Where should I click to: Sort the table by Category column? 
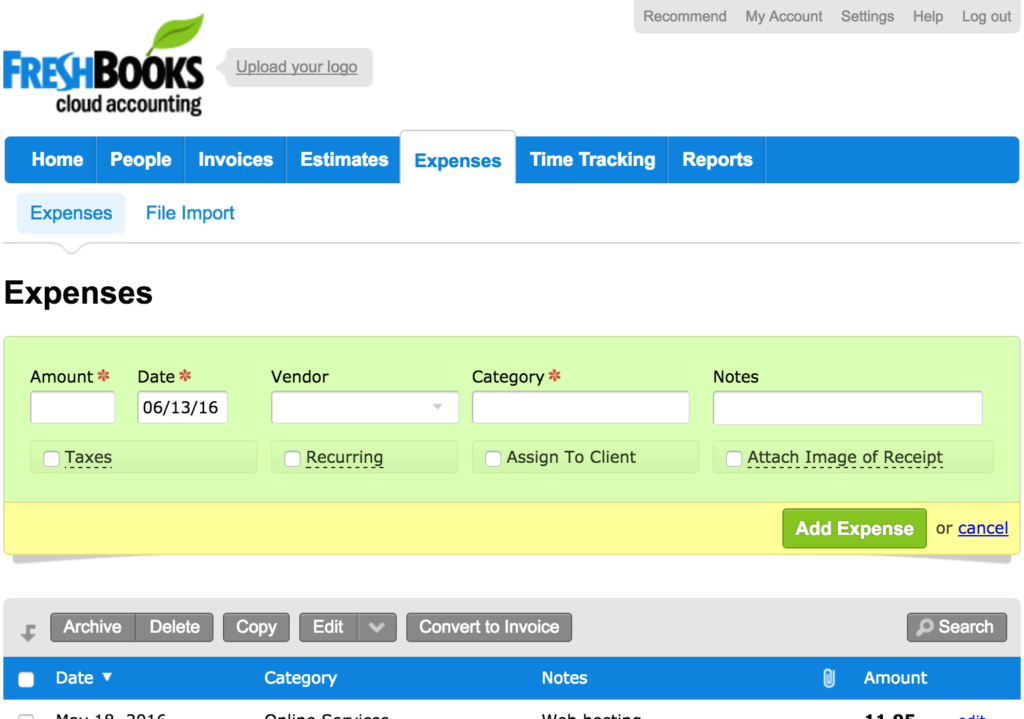pos(300,678)
